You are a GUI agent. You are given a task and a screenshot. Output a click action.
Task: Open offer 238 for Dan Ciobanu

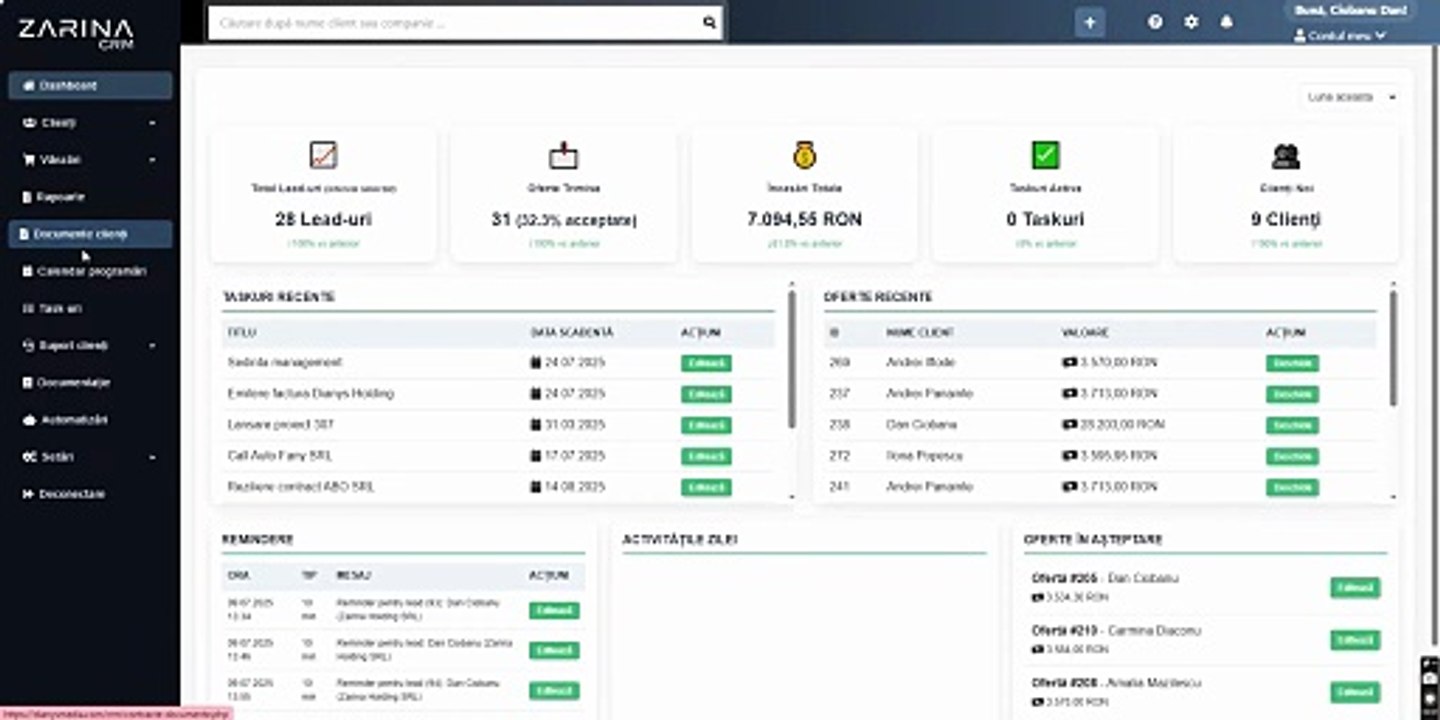pos(1292,425)
